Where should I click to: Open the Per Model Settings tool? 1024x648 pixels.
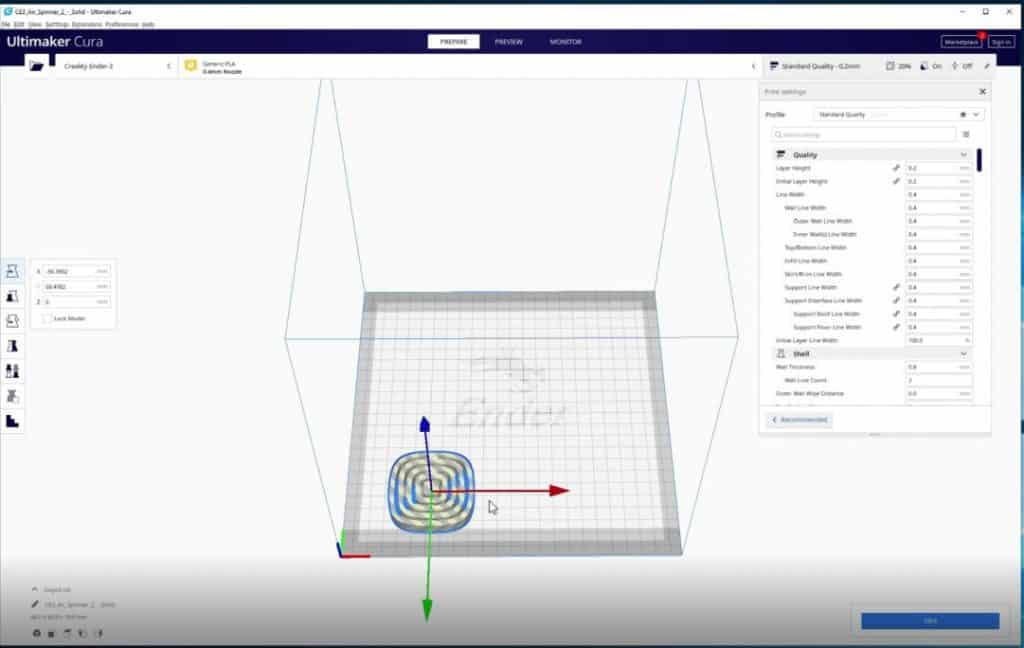(12, 371)
